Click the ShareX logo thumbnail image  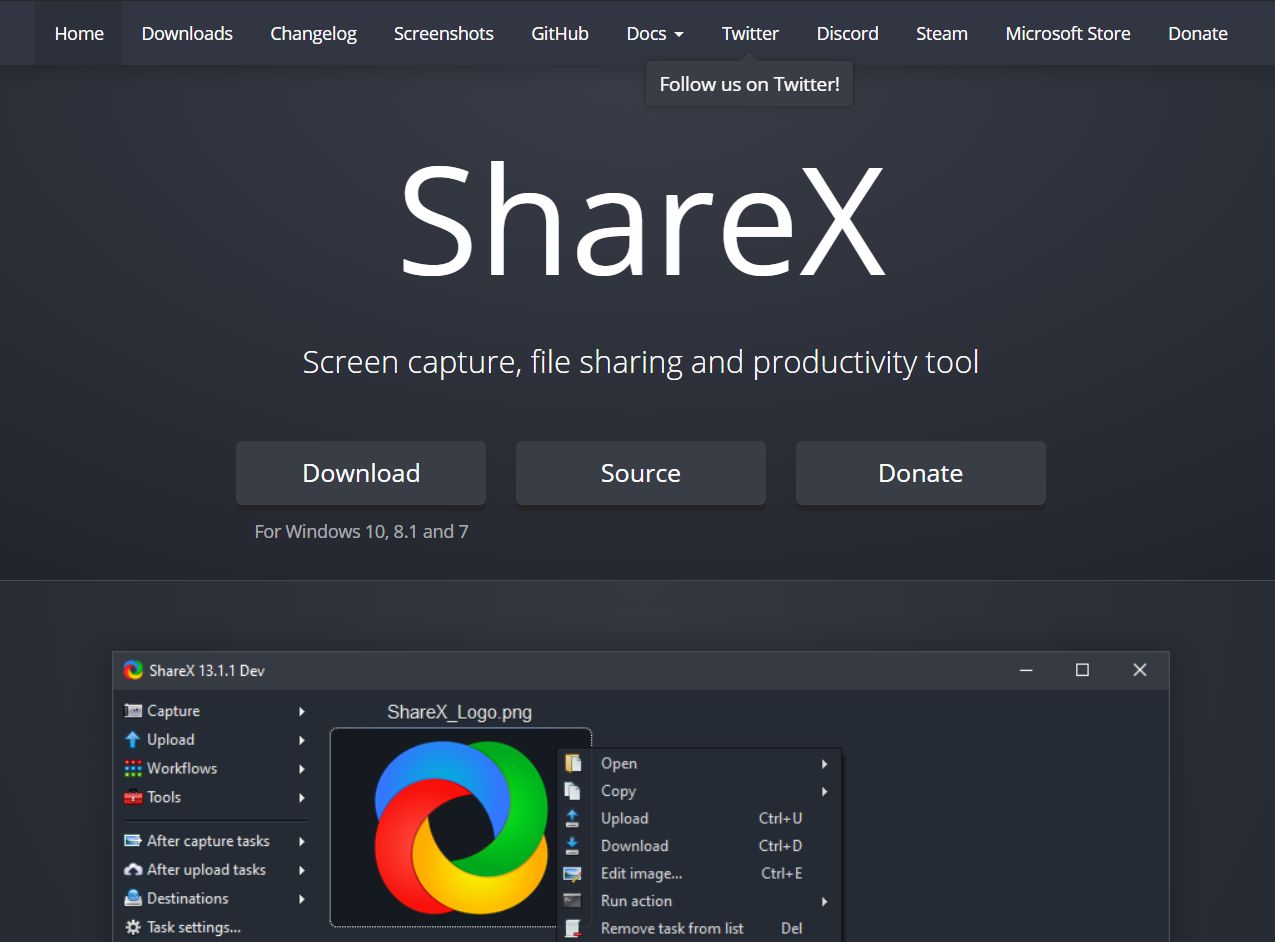[461, 827]
